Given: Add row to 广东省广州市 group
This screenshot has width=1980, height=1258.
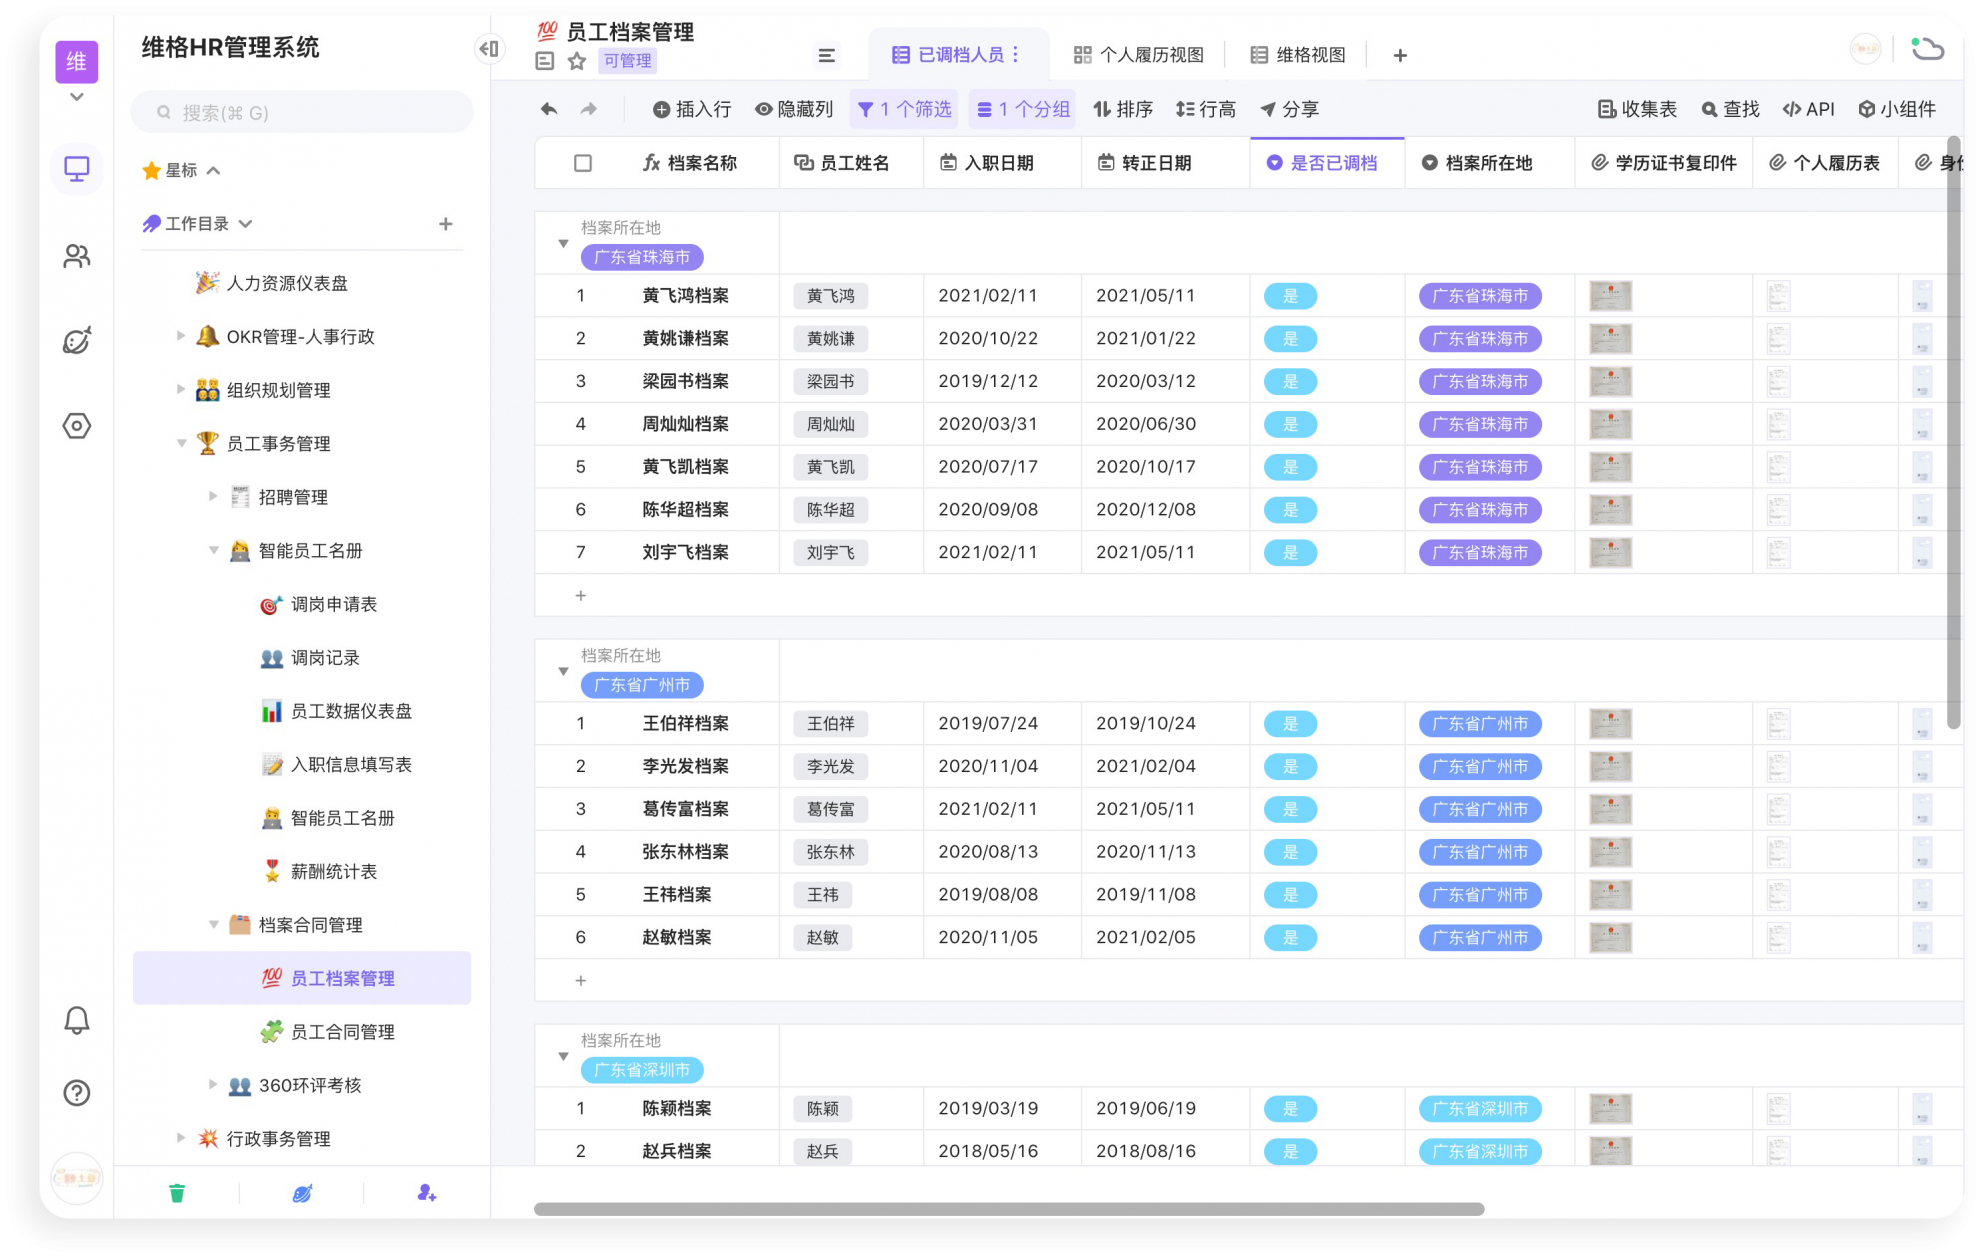Looking at the screenshot, I should point(581,980).
